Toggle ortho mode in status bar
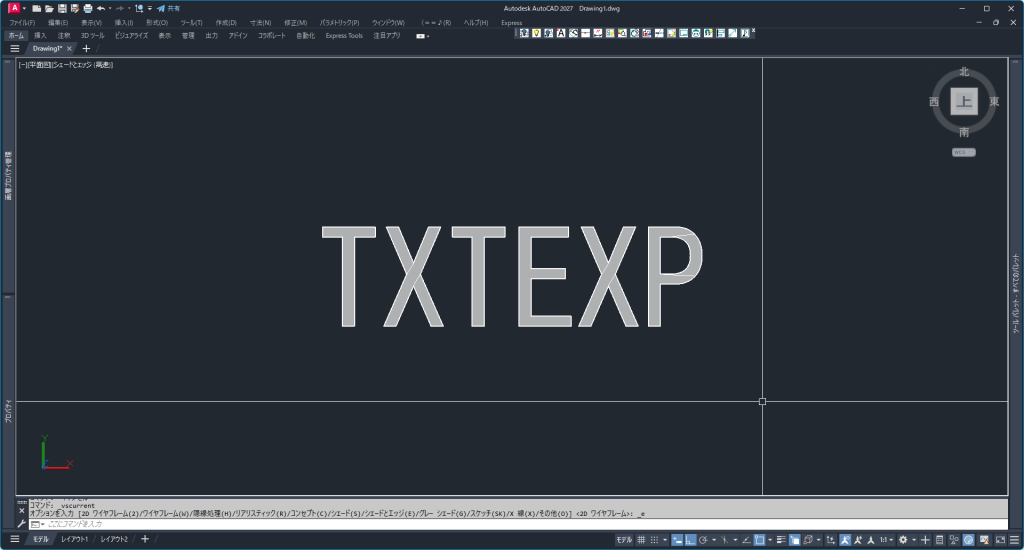Screen dimensions: 1024x550 (x=691, y=539)
